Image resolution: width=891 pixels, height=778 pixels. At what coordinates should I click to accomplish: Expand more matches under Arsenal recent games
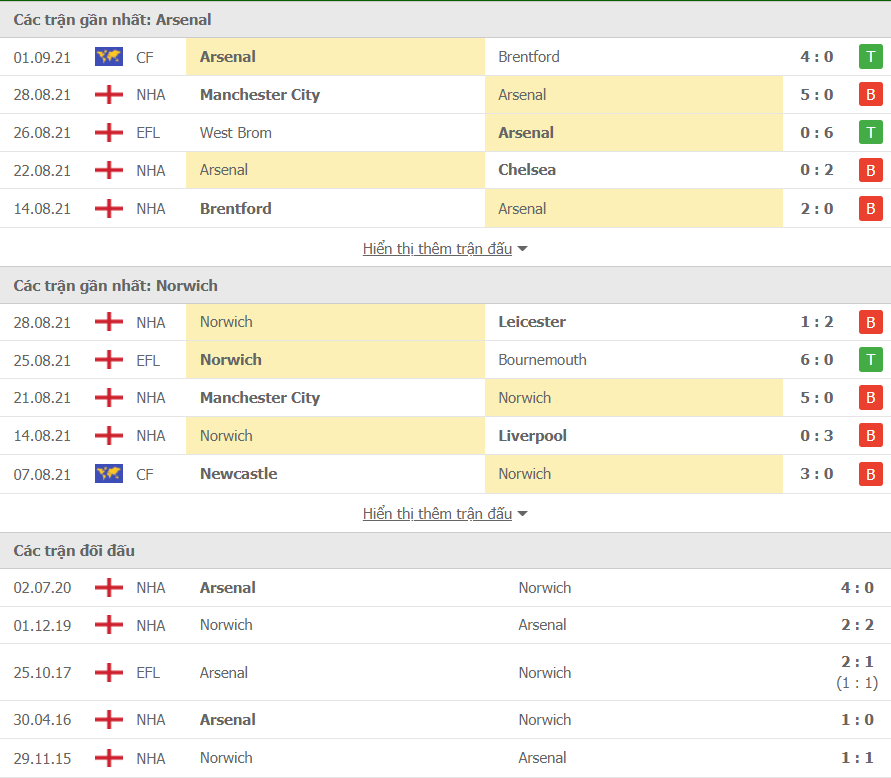[x=438, y=248]
